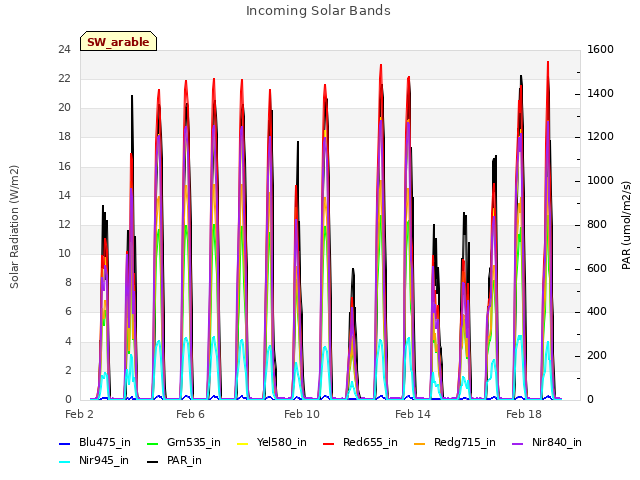Click the 'Incoming Solar Bands' chart title
640x480 pixels.
tap(318, 11)
